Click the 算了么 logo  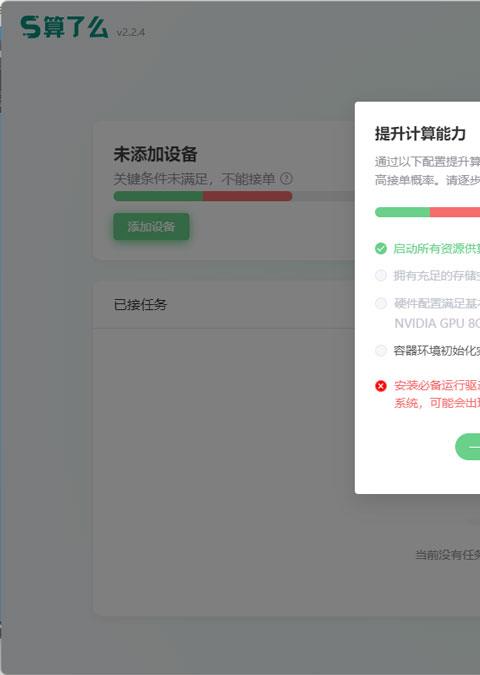(x=64, y=28)
